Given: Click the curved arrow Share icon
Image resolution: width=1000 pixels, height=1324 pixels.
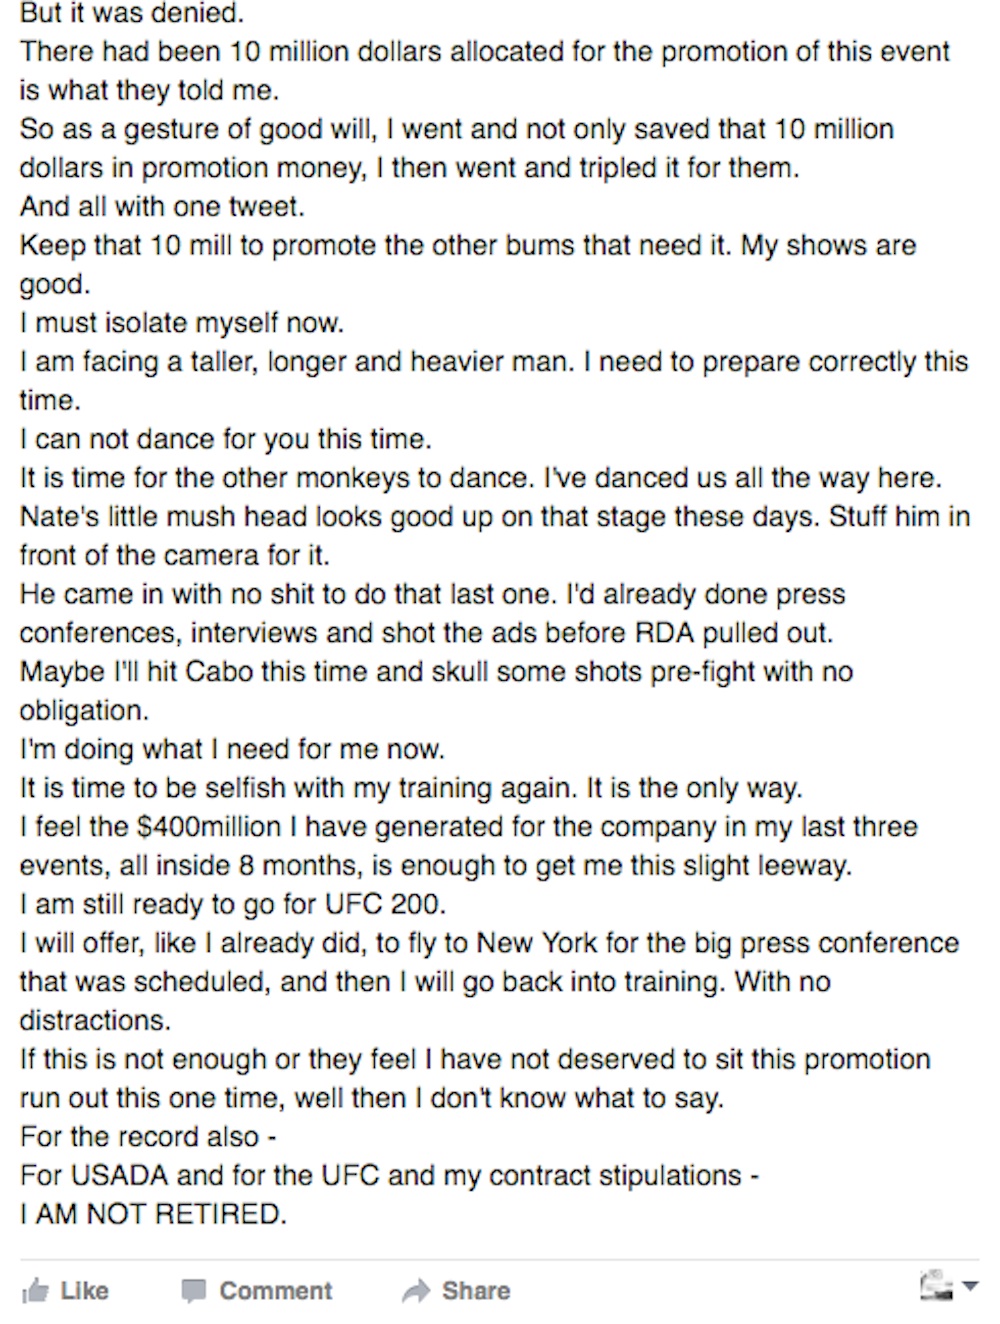Looking at the screenshot, I should [x=416, y=1291].
